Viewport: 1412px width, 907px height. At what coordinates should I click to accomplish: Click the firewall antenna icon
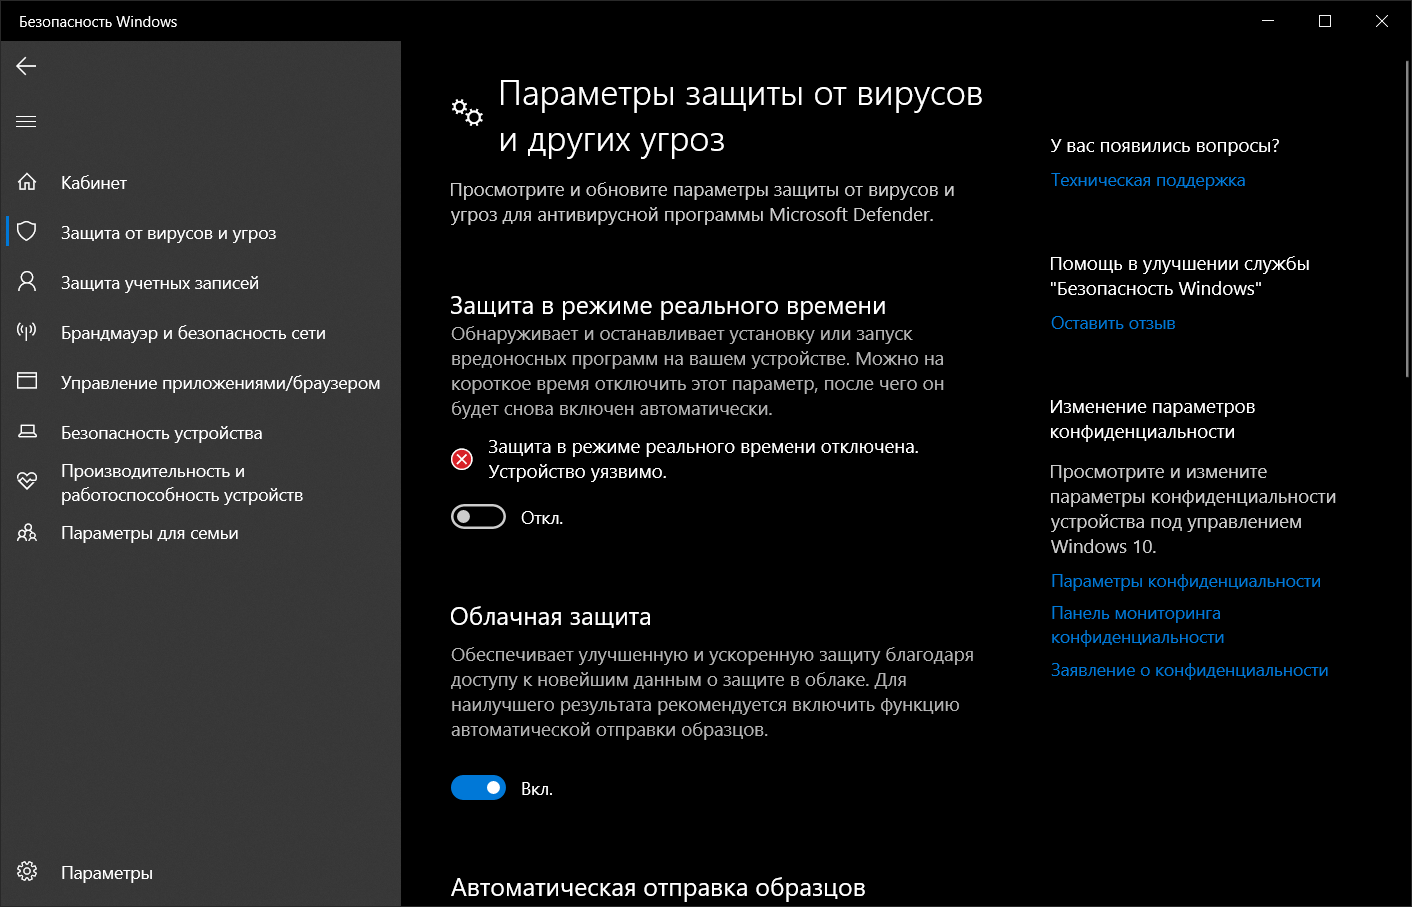click(27, 332)
